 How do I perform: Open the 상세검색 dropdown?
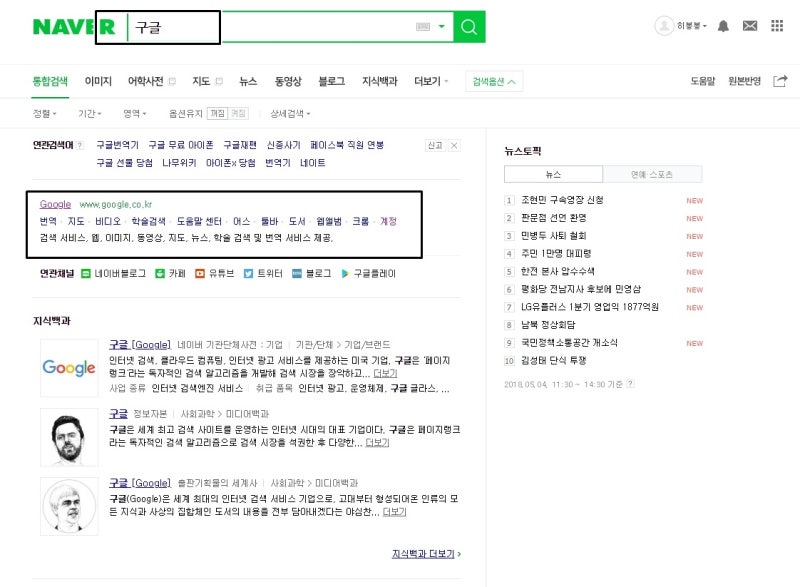290,113
